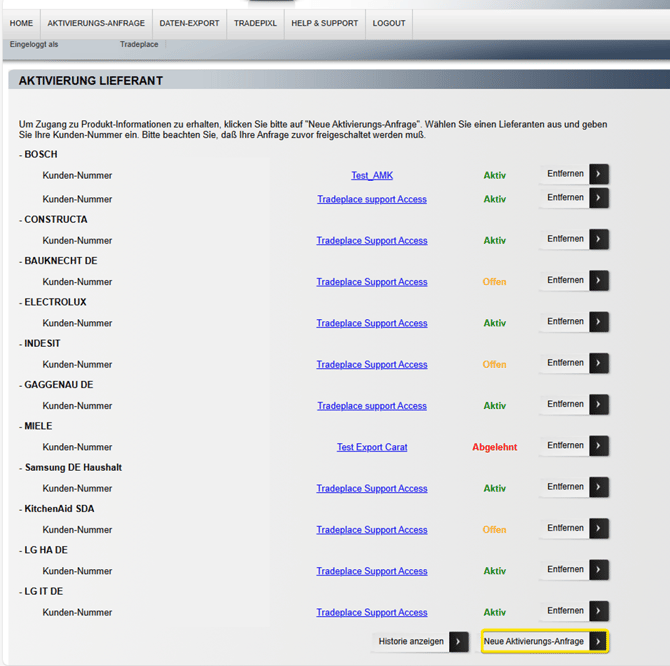Viewport: 670px width, 666px height.
Task: Open ELECTROLUX's Tradeplace Support Access link
Action: (x=372, y=323)
